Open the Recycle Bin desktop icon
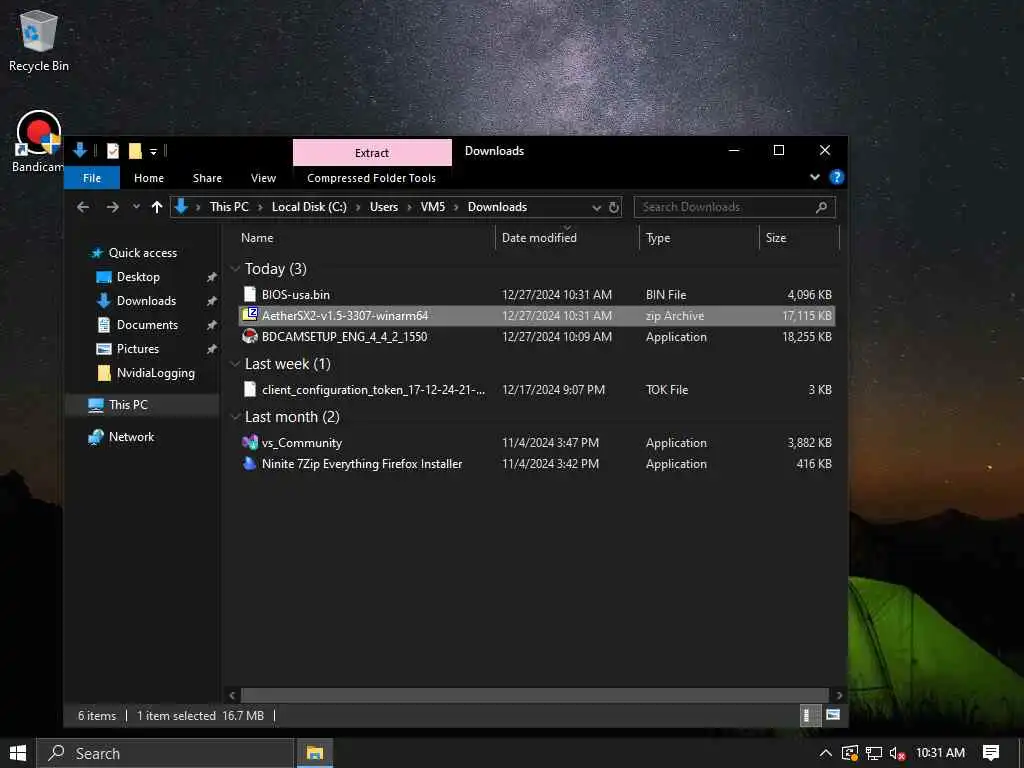1024x768 pixels. pos(39,40)
